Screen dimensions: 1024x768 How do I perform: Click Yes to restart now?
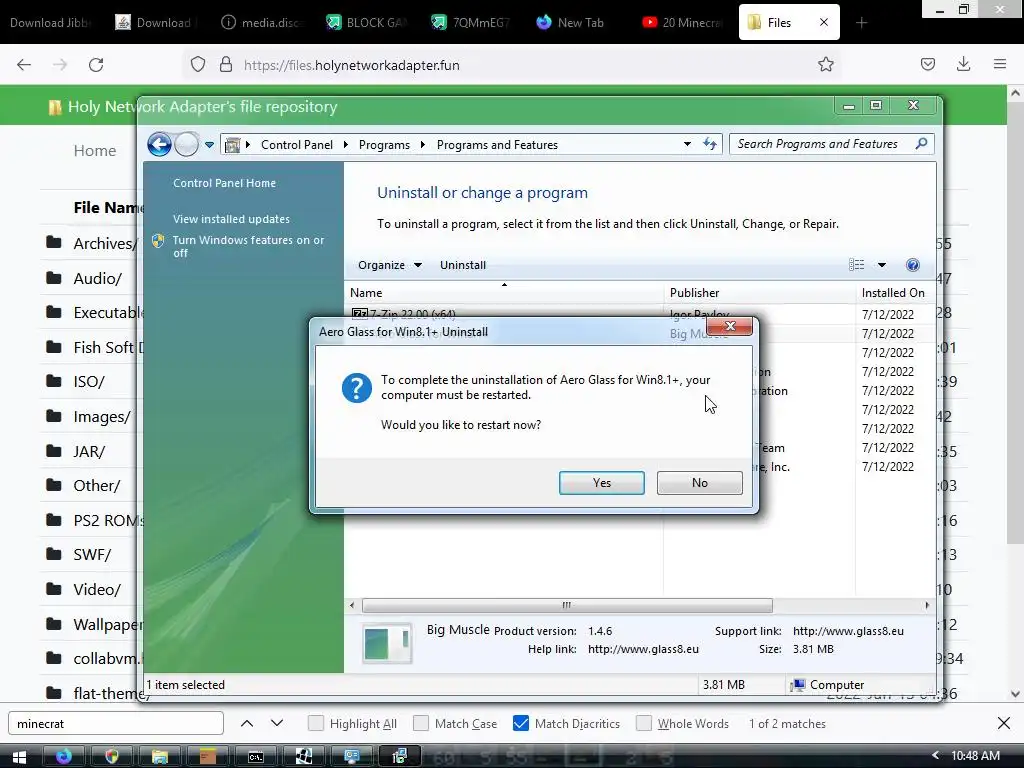pos(601,483)
